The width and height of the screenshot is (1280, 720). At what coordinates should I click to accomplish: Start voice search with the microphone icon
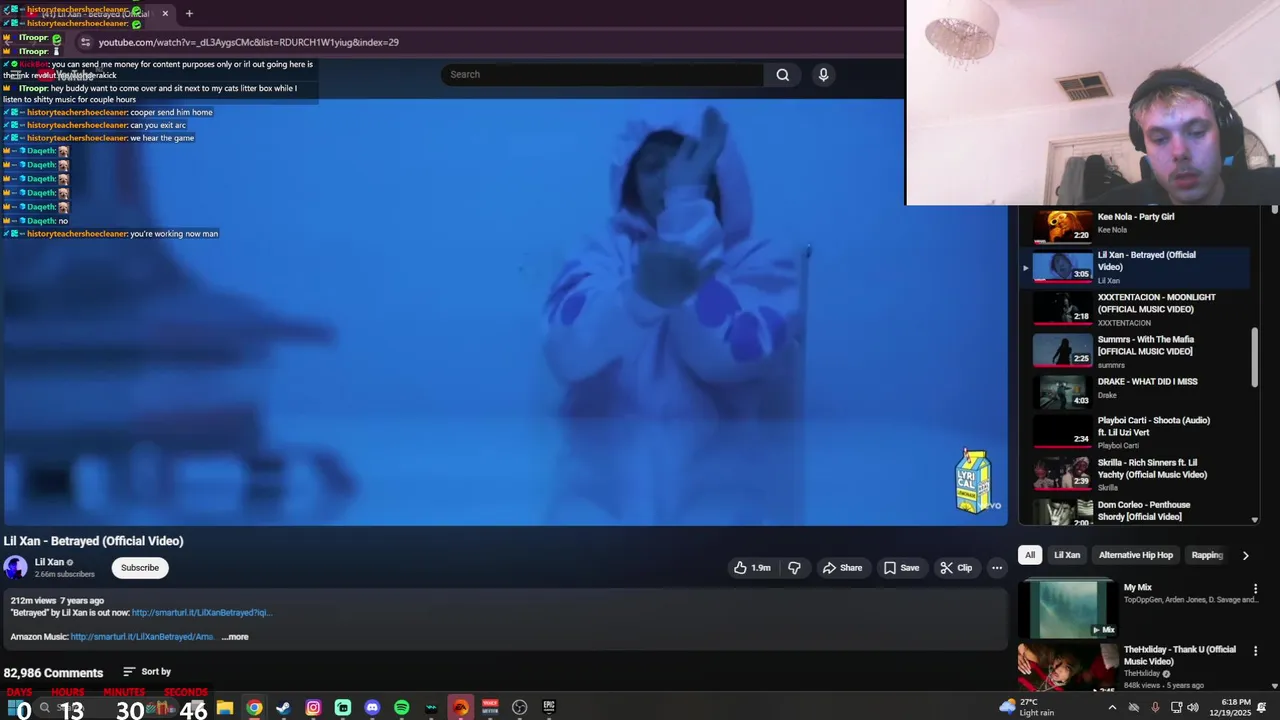[x=823, y=74]
